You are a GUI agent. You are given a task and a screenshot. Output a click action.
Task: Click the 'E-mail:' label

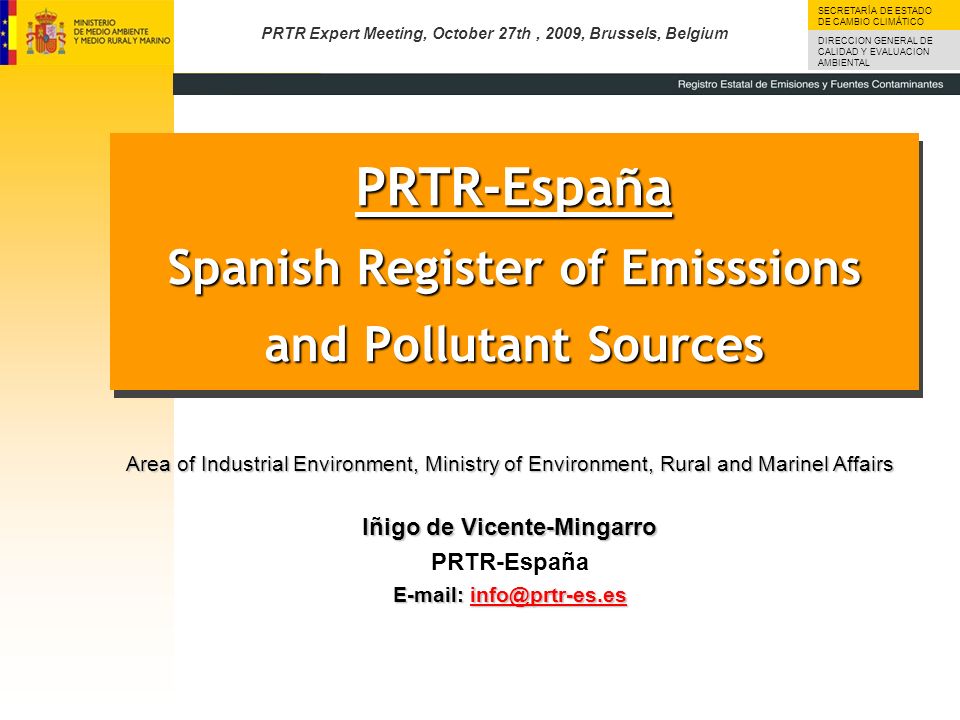(x=429, y=595)
